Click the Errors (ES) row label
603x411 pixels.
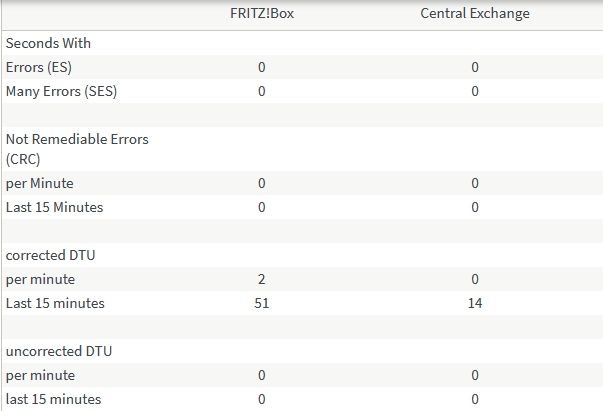(39, 67)
